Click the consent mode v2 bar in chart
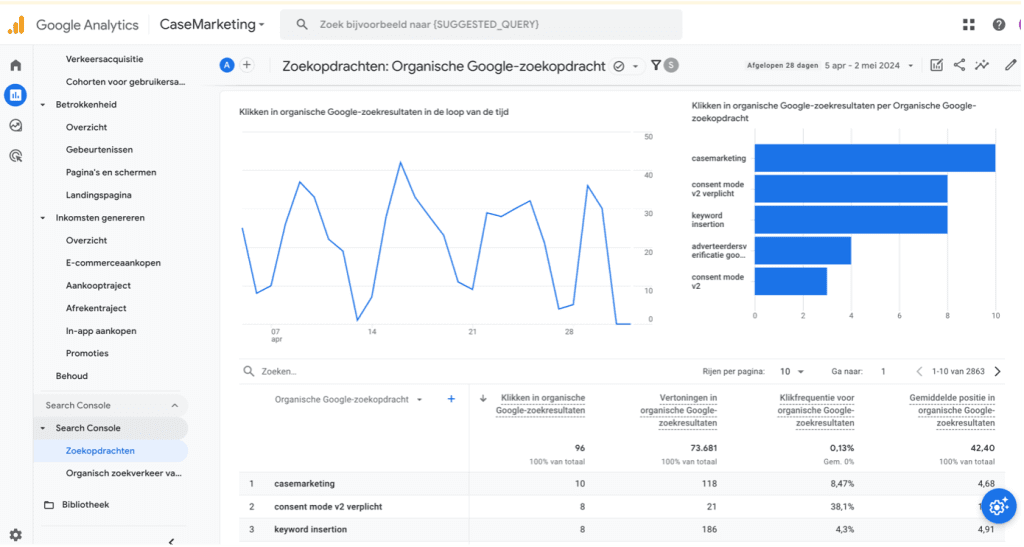The height and width of the screenshot is (547, 1024). pyautogui.click(x=791, y=281)
